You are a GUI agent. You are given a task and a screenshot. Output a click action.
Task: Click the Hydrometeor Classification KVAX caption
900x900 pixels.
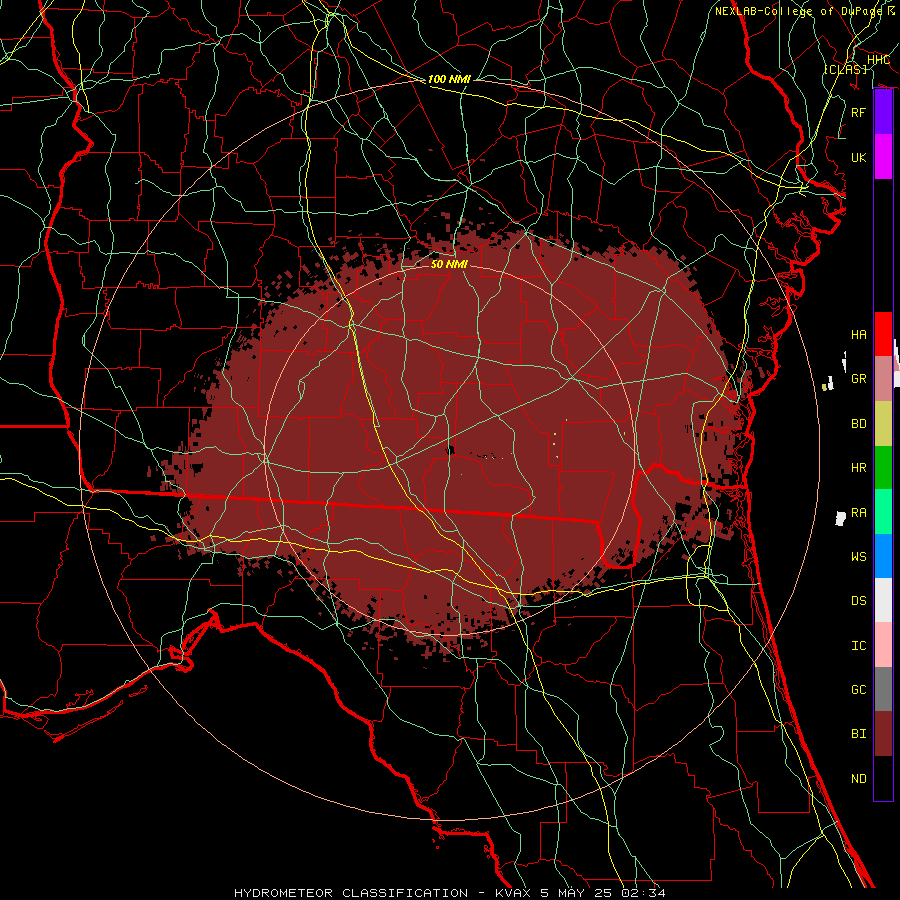449,893
